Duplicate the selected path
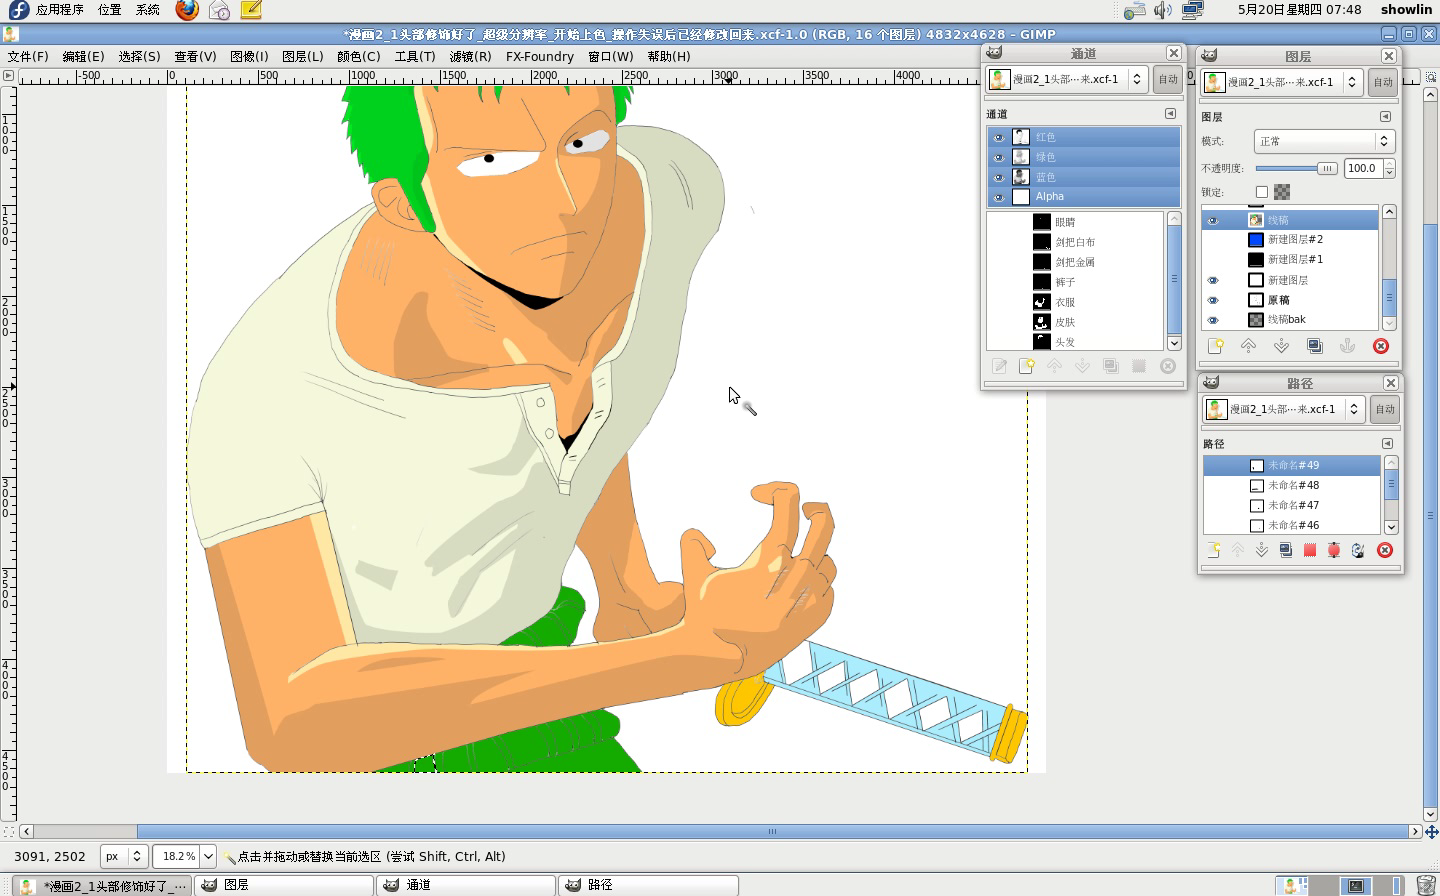This screenshot has height=896, width=1440. pyautogui.click(x=1285, y=550)
